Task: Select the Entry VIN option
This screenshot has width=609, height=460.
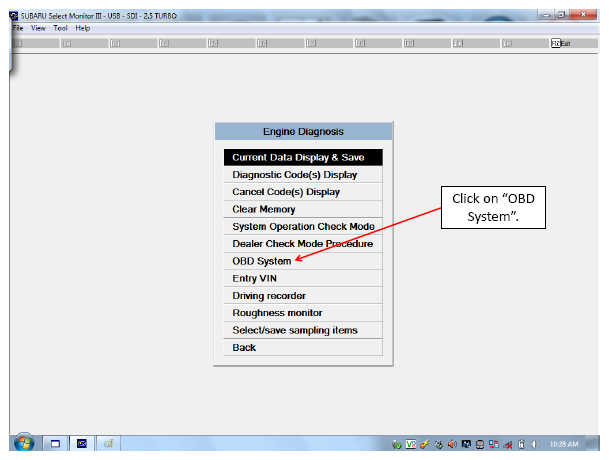Action: point(303,279)
